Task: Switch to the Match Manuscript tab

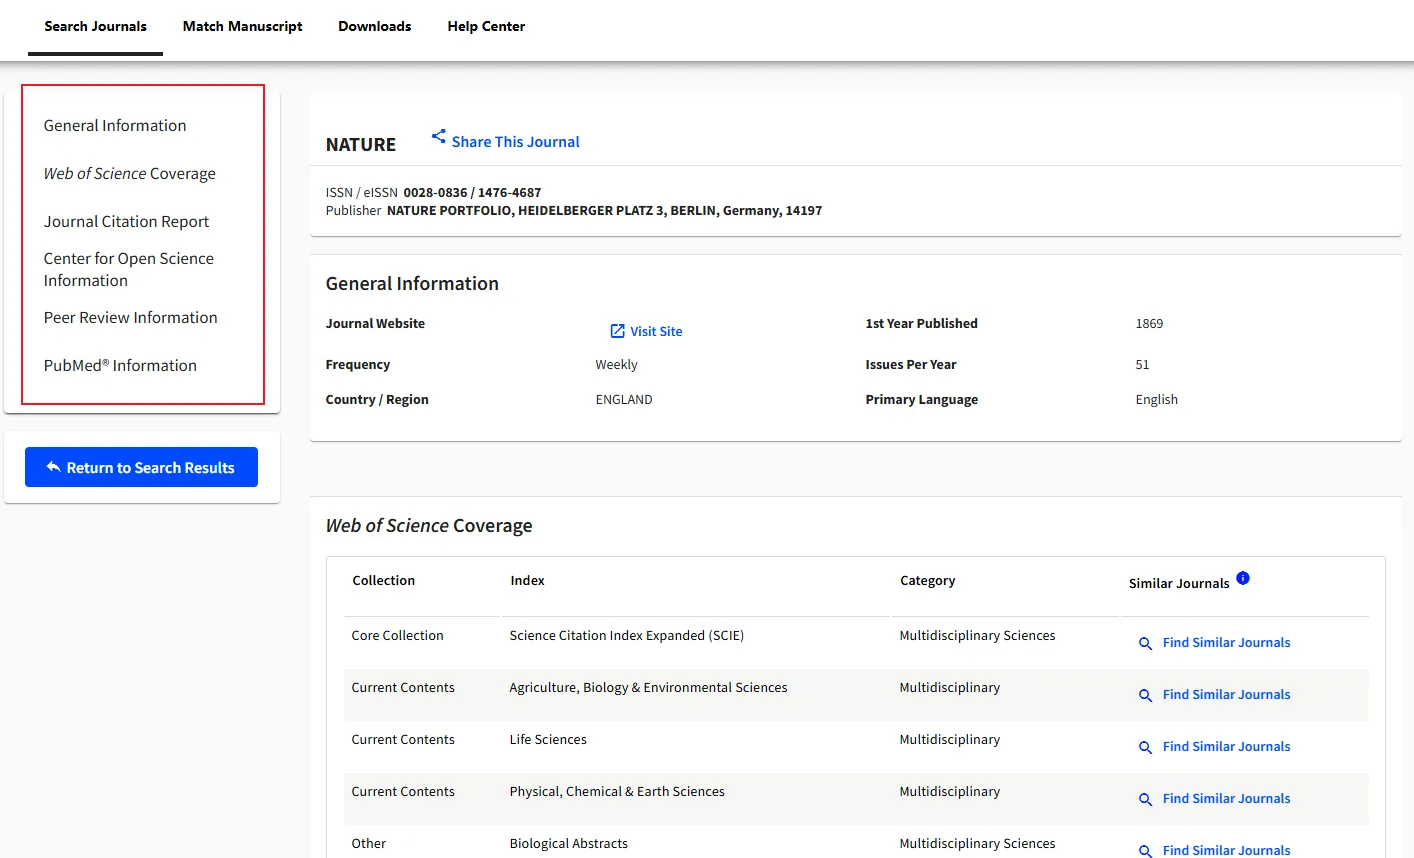Action: click(x=242, y=26)
